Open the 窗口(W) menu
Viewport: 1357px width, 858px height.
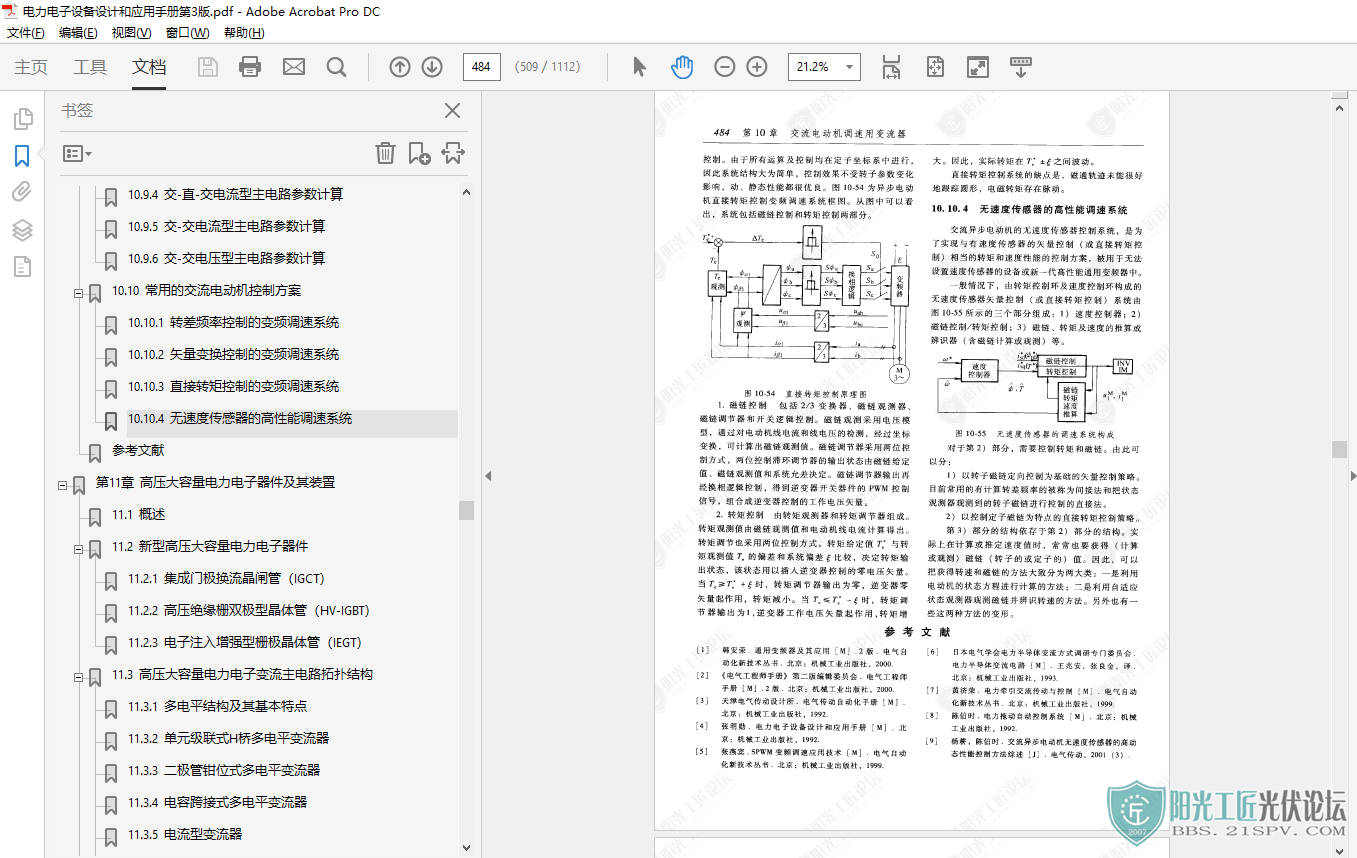pyautogui.click(x=187, y=32)
